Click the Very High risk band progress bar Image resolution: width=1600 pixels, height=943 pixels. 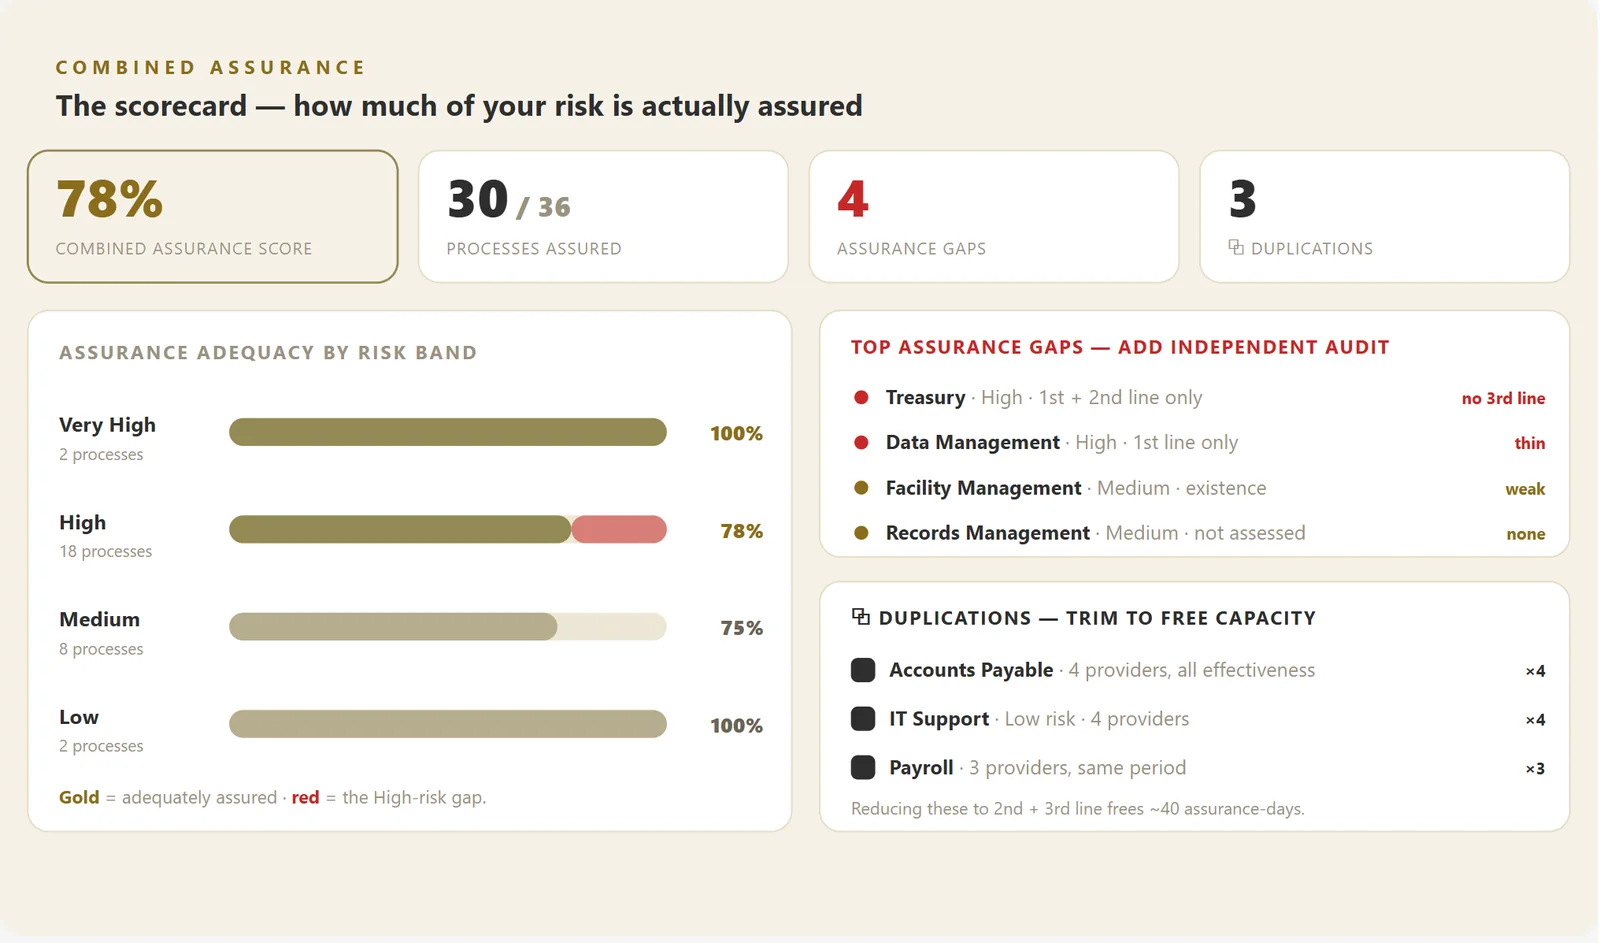coord(448,432)
